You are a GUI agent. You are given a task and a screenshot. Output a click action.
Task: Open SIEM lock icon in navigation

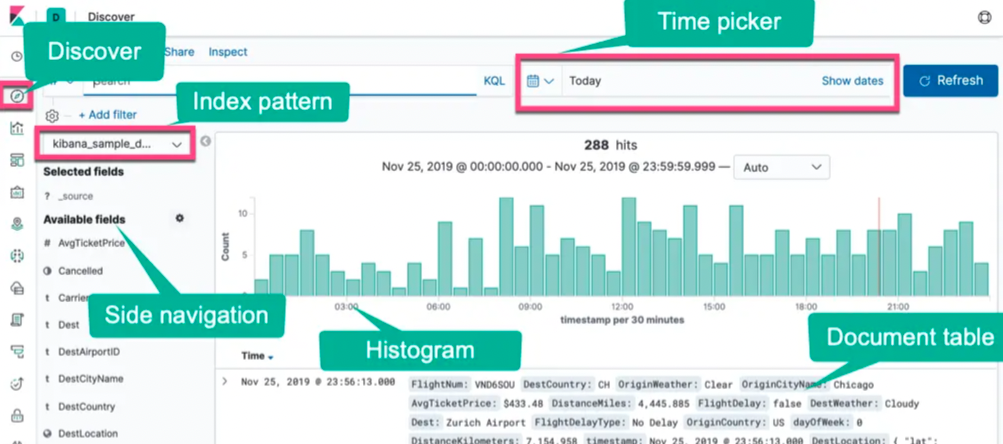(17, 415)
